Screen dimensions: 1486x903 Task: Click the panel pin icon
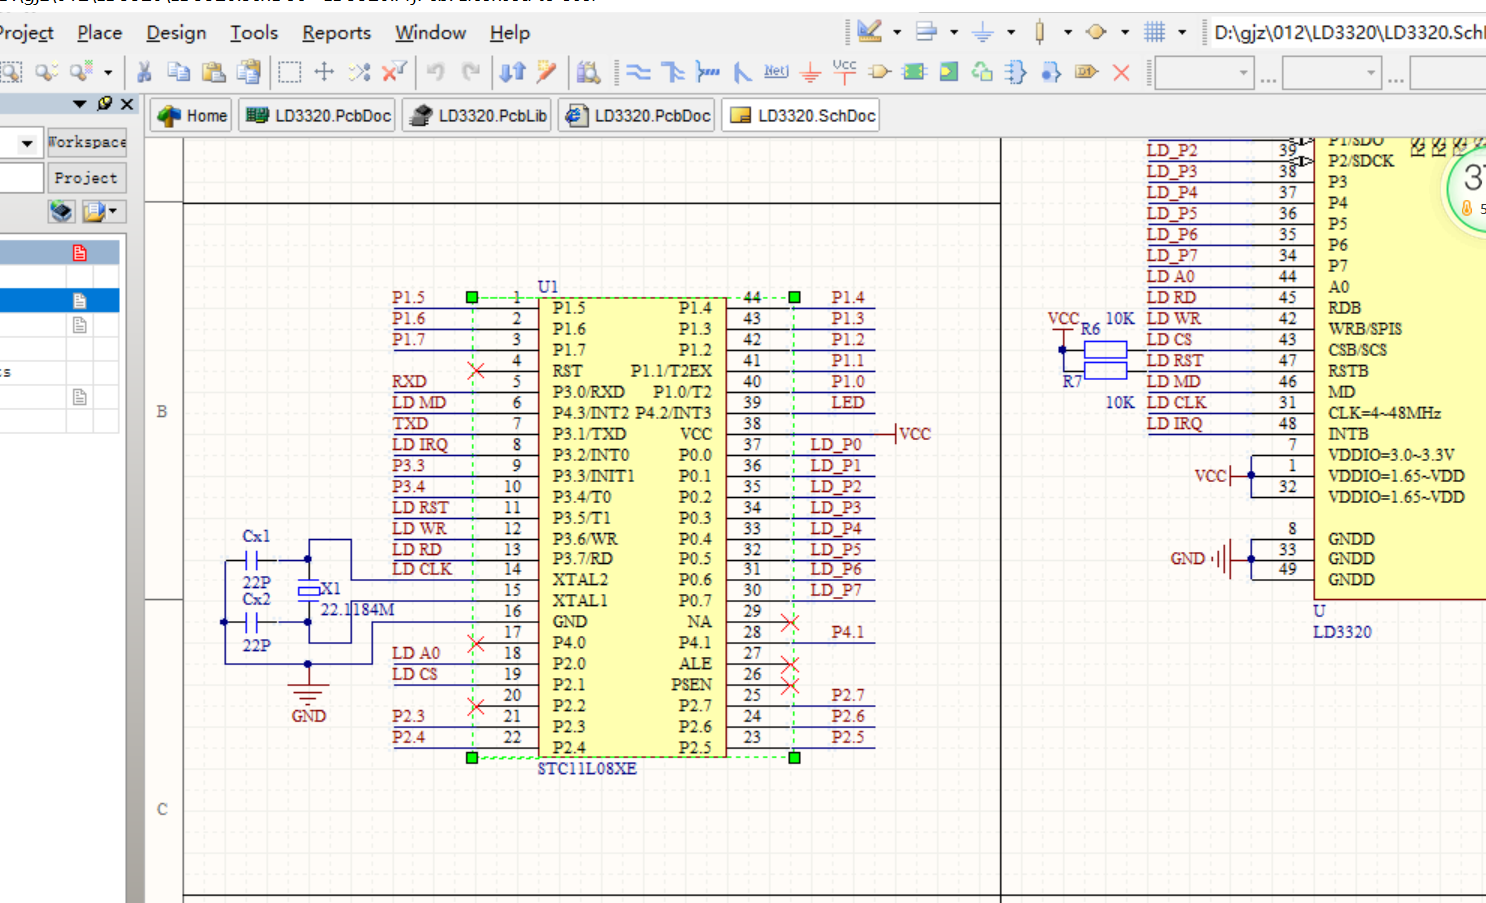[104, 103]
